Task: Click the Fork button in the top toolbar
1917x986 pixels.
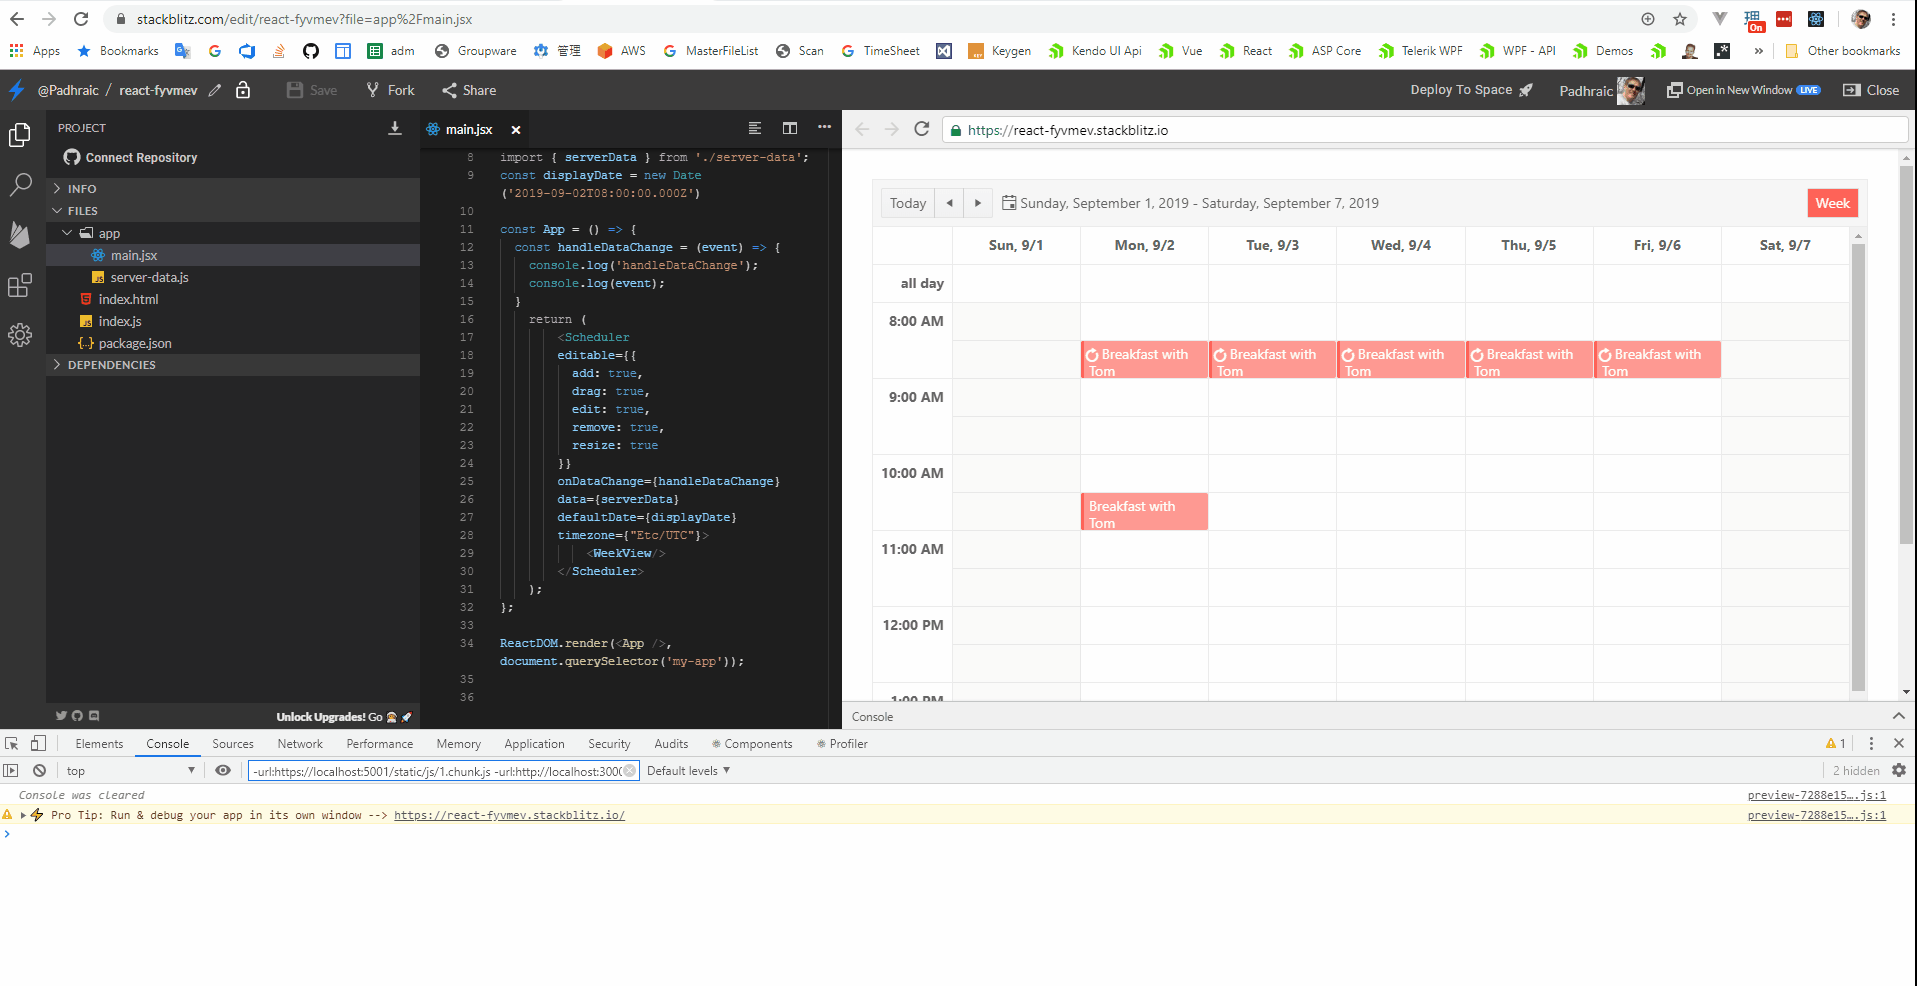Action: click(x=389, y=90)
